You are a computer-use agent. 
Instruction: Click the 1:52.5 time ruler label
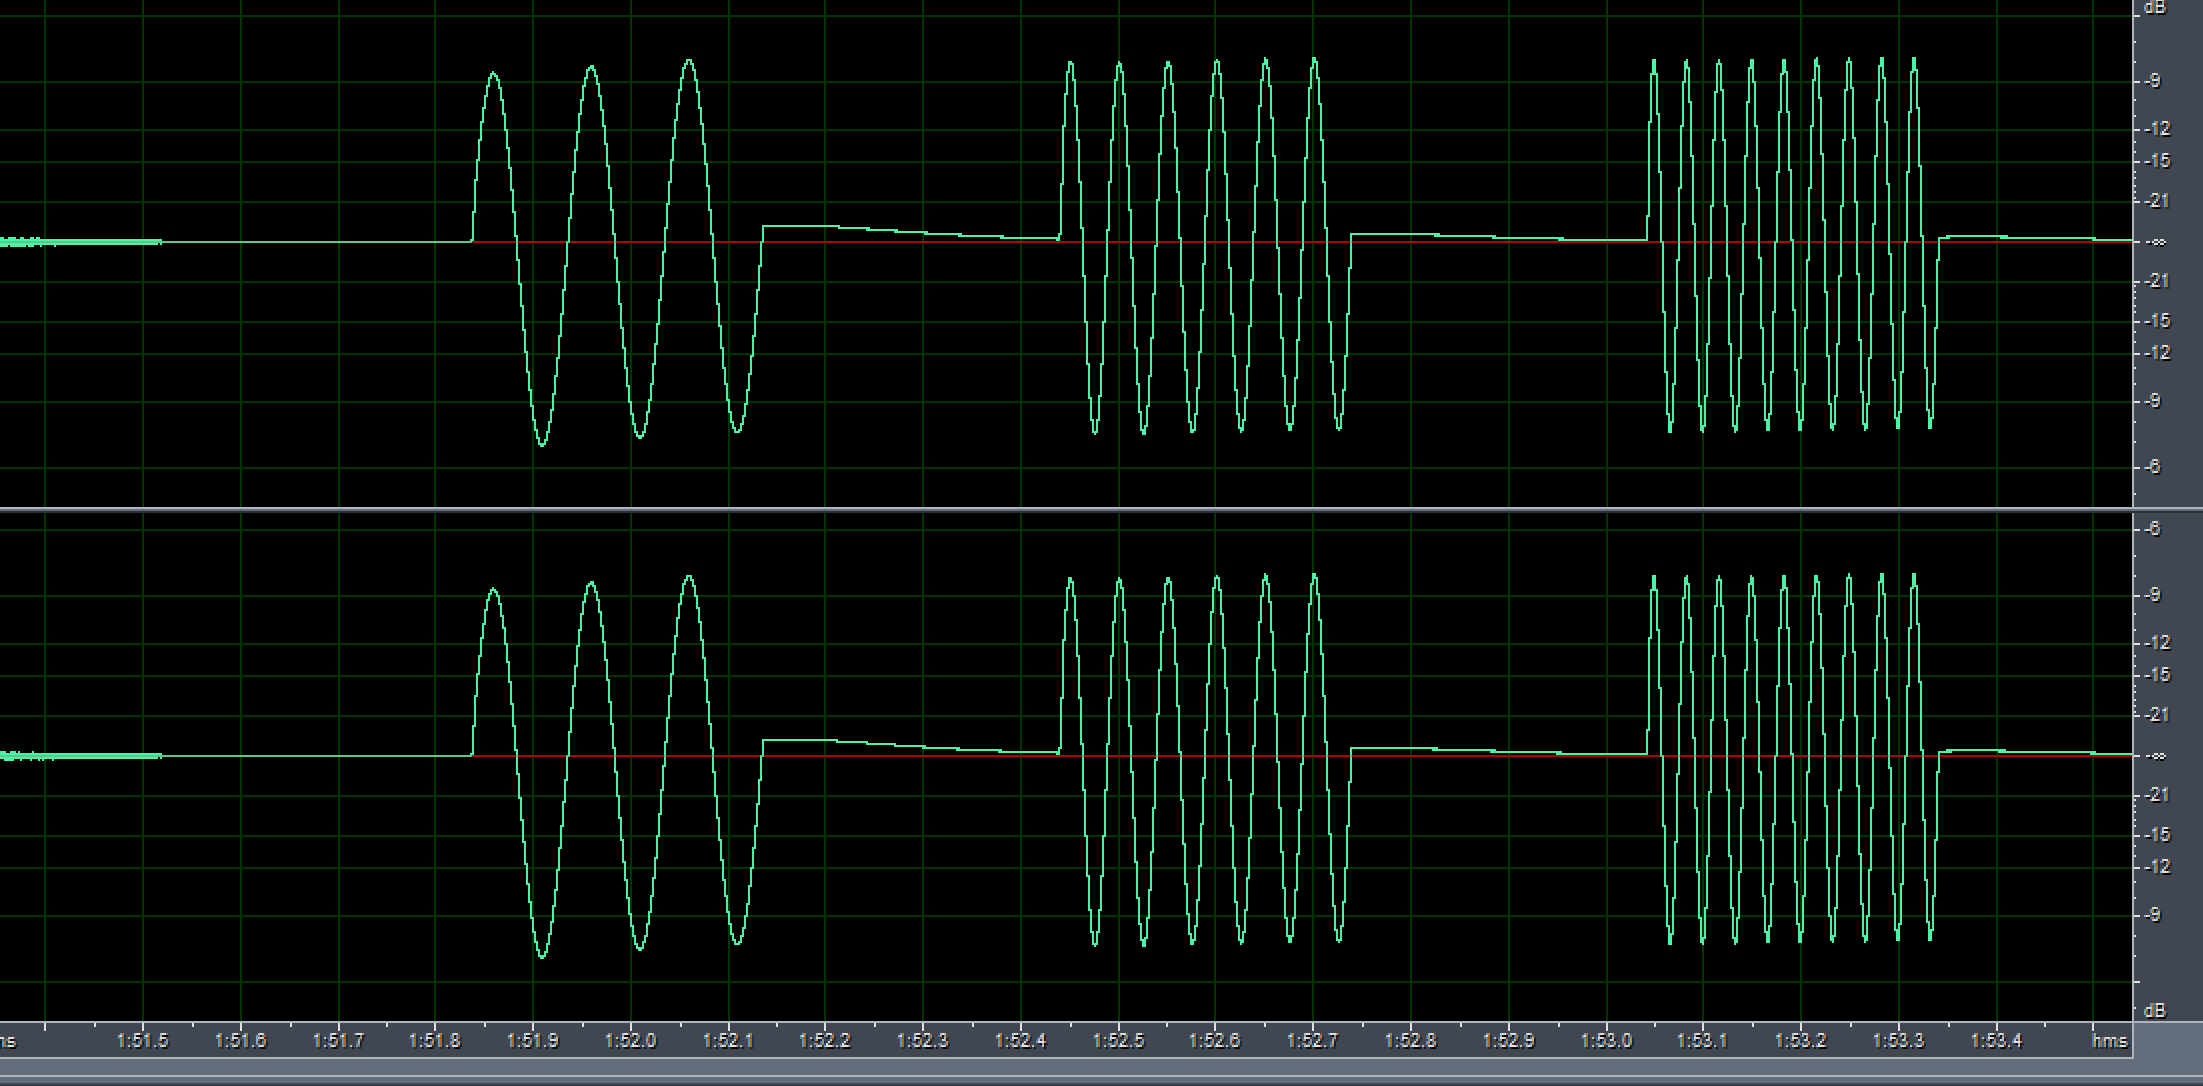click(x=1118, y=1041)
